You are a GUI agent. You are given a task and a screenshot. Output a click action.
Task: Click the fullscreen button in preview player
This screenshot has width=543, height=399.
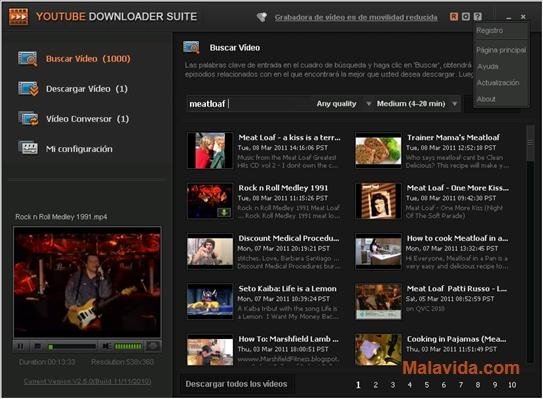[x=153, y=346]
